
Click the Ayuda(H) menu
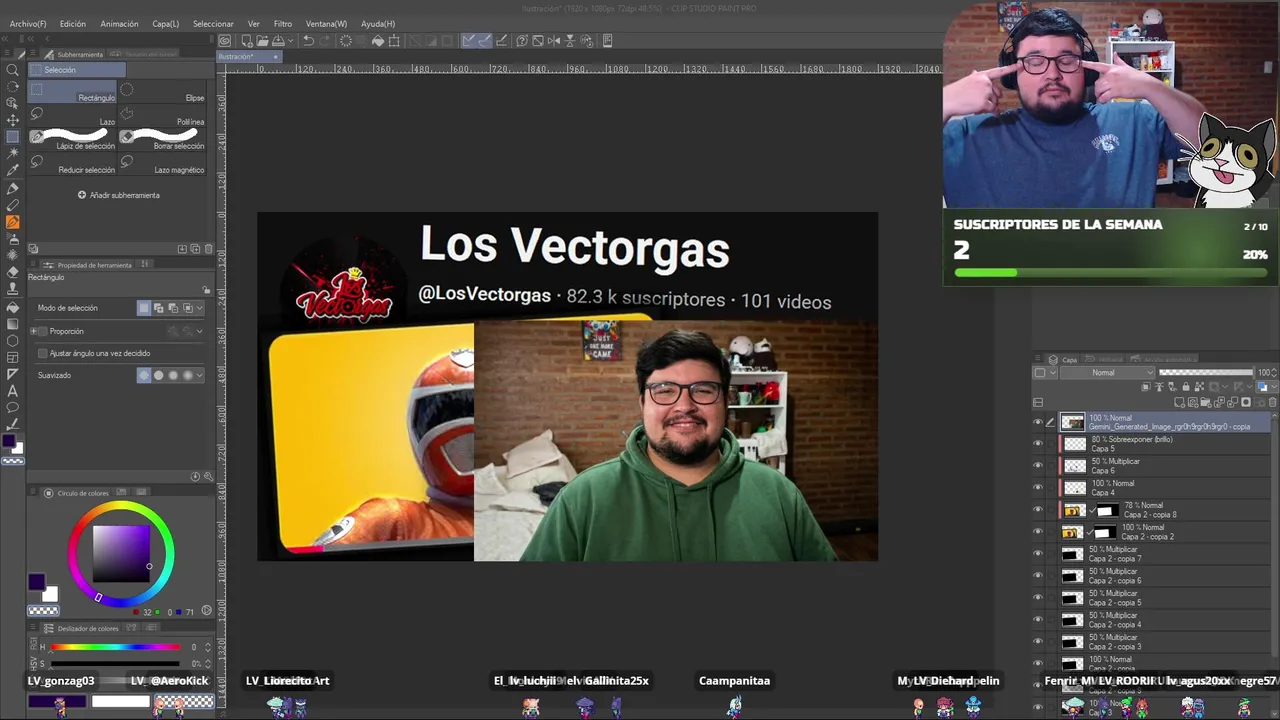click(378, 23)
